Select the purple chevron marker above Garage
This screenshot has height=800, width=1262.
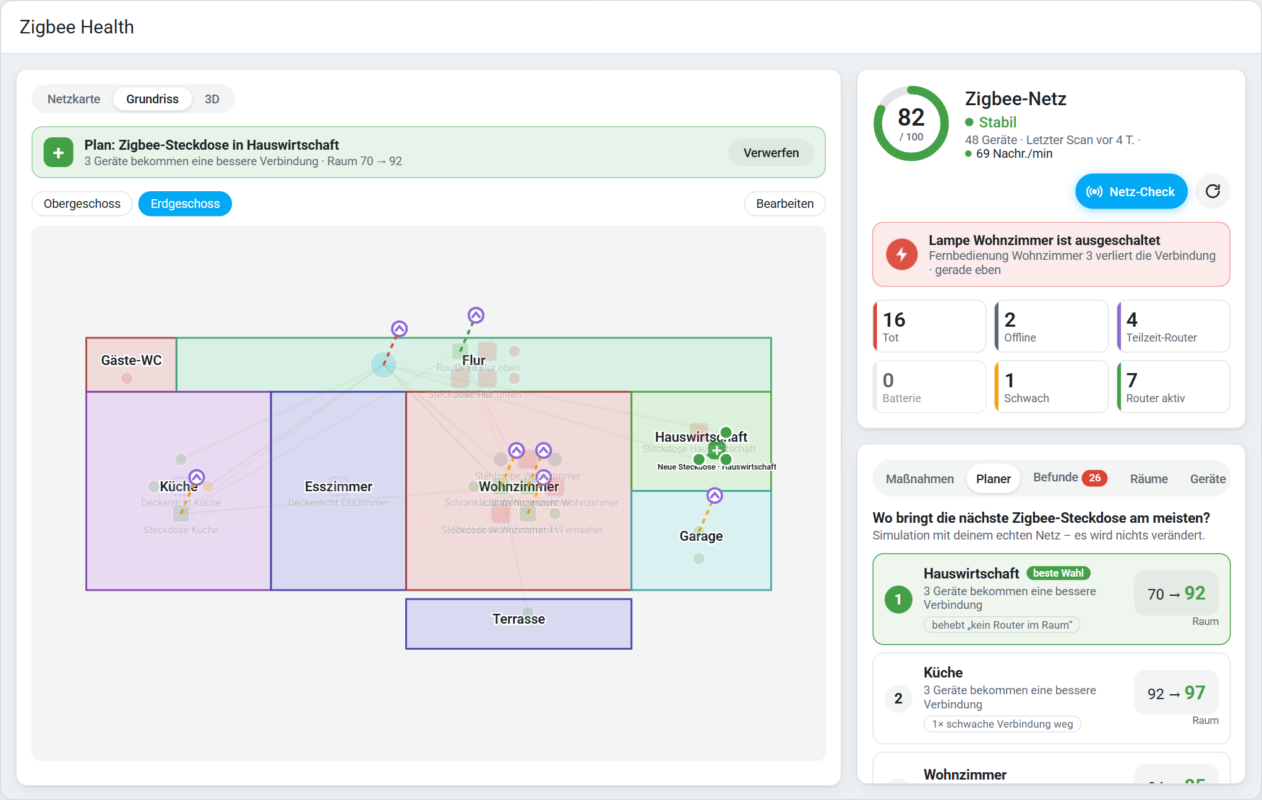click(x=714, y=495)
